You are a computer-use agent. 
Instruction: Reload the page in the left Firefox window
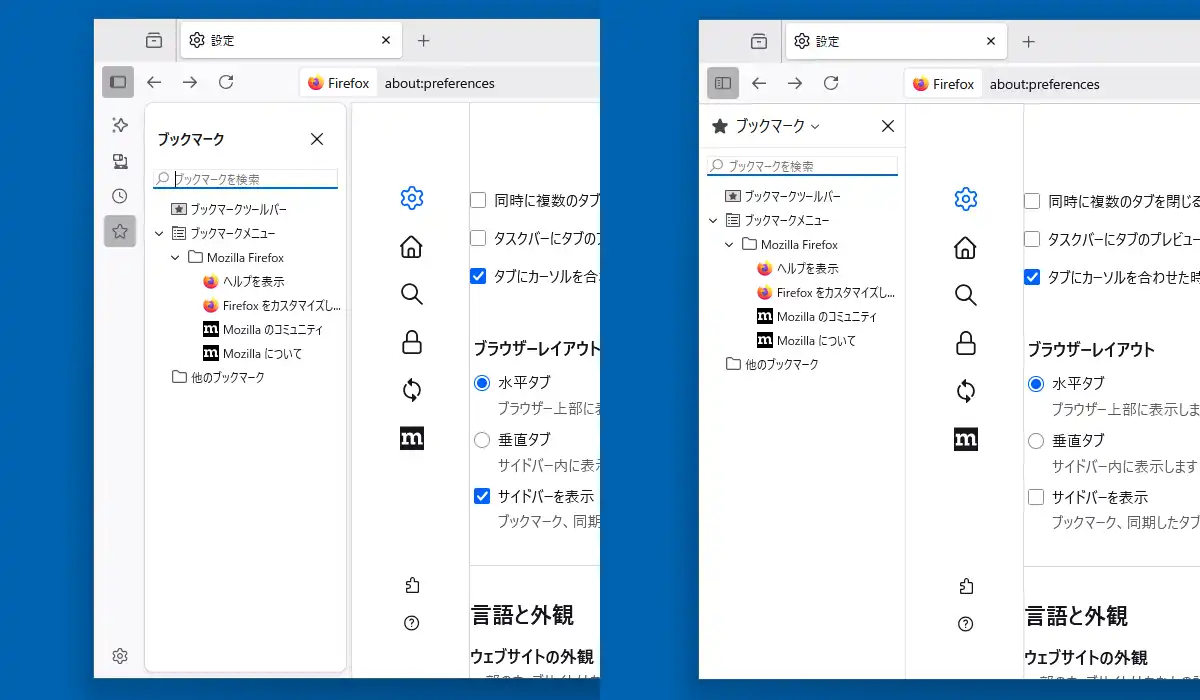(x=226, y=82)
